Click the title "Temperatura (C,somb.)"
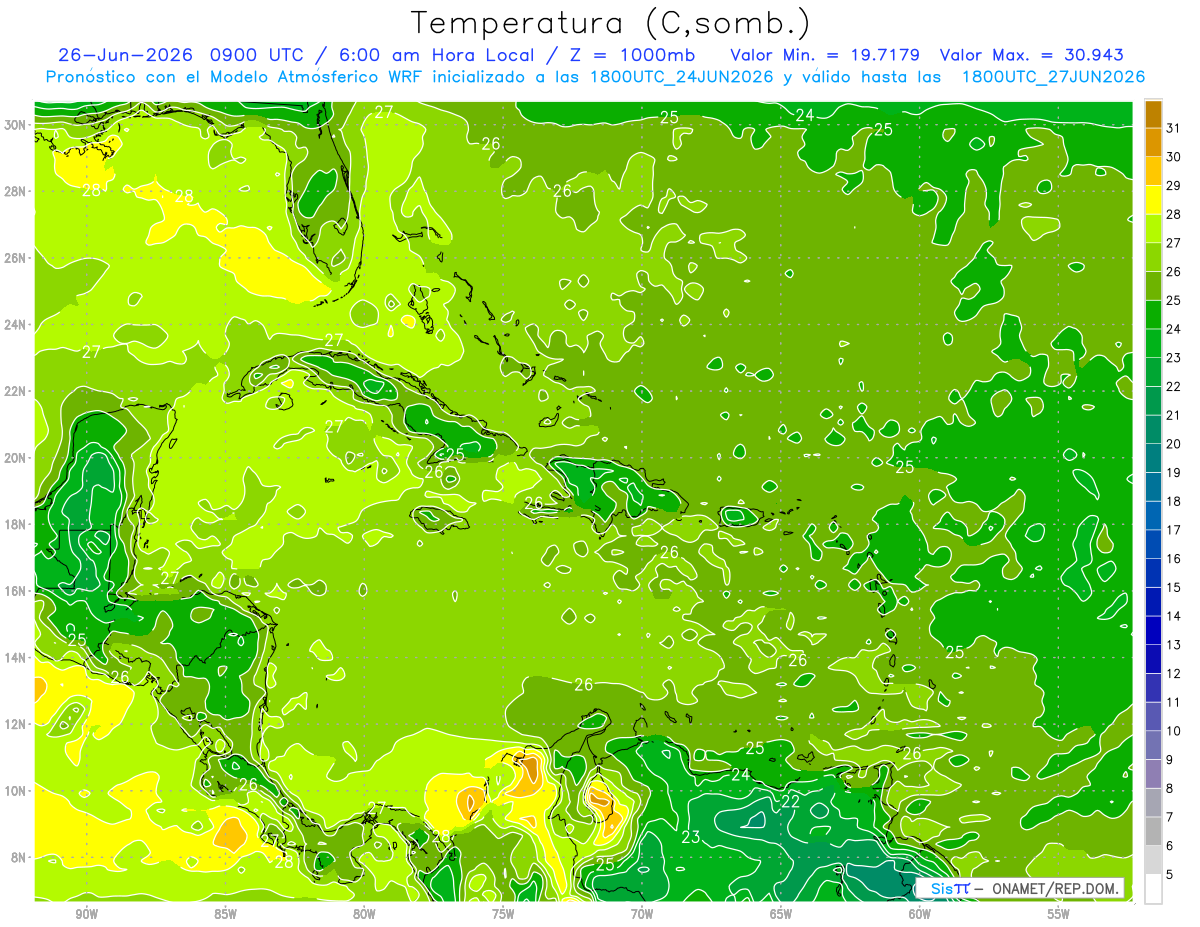1200x927 pixels. point(611,23)
